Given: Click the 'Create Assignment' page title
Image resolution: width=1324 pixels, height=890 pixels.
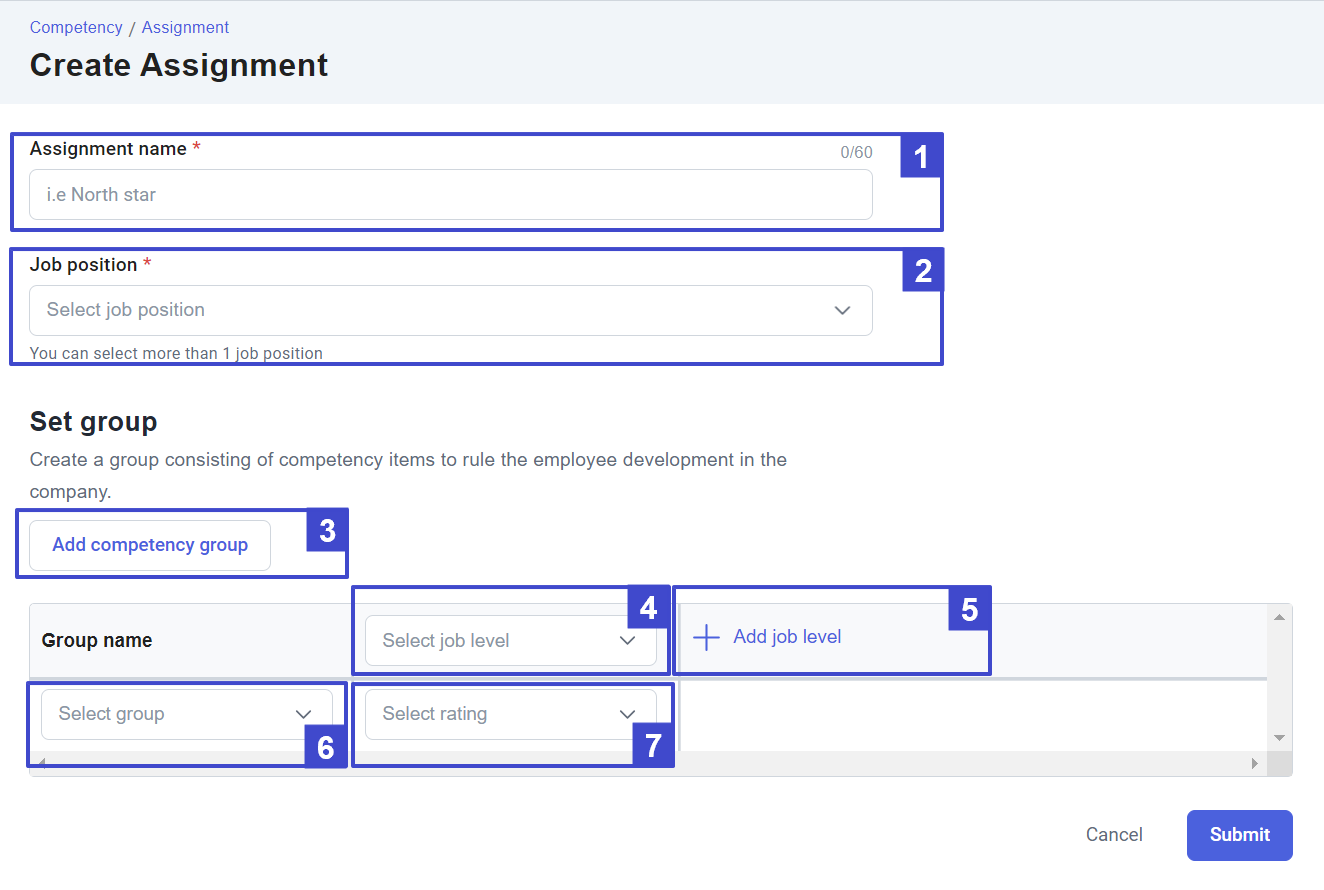Looking at the screenshot, I should point(179,65).
